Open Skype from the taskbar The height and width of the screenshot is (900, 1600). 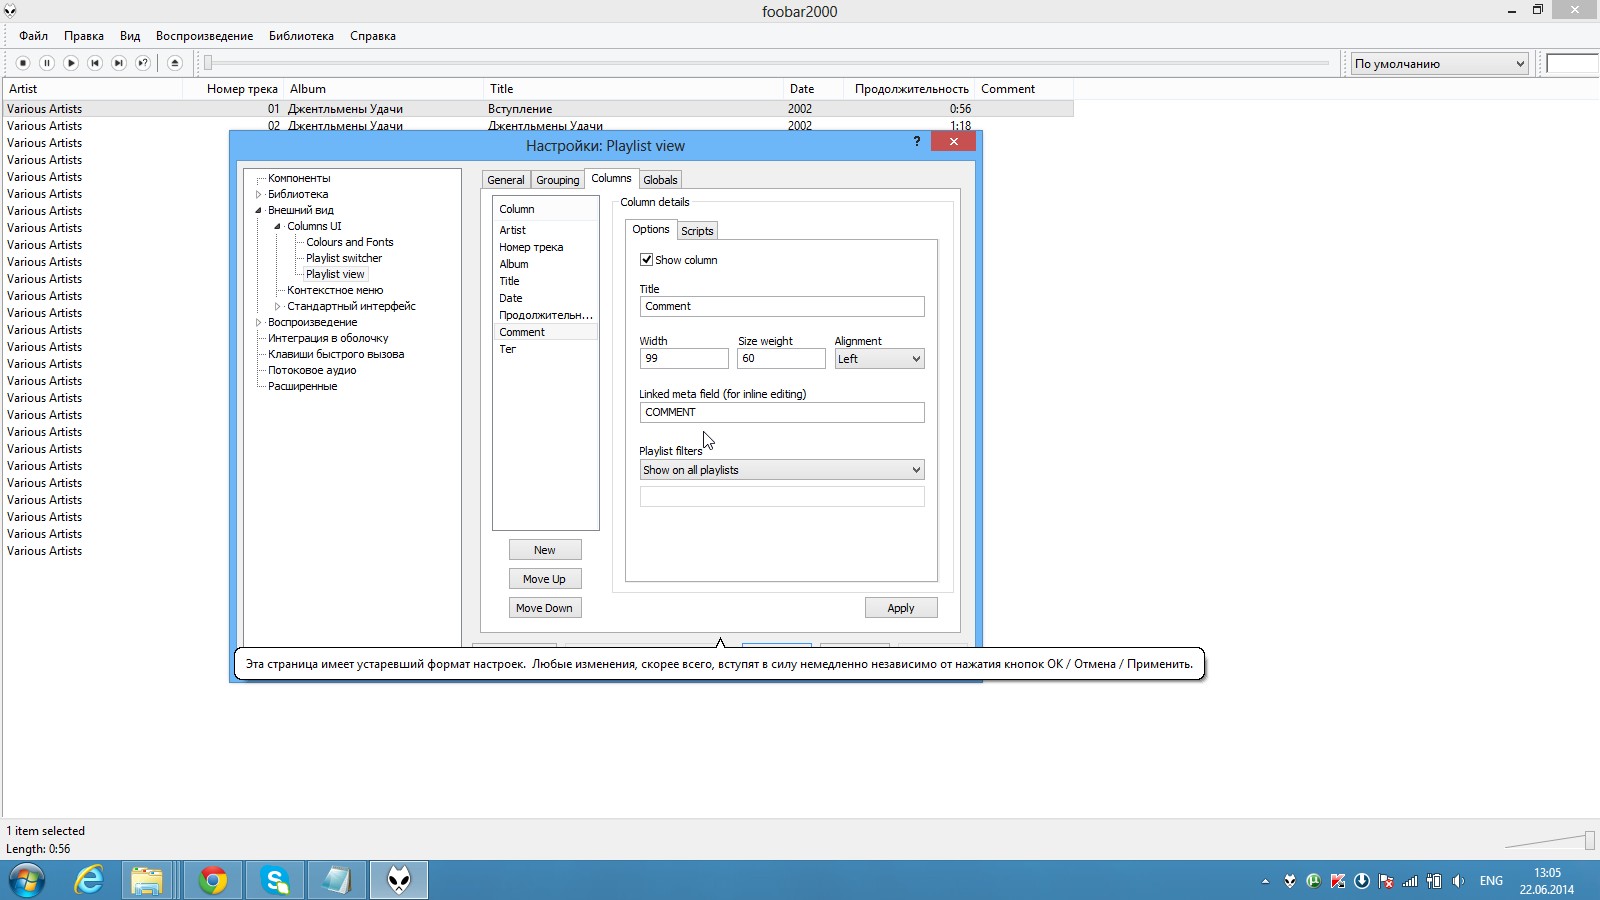pos(274,880)
